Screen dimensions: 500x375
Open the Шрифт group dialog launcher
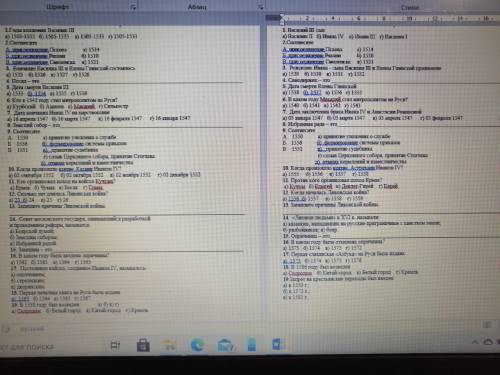[133, 7]
